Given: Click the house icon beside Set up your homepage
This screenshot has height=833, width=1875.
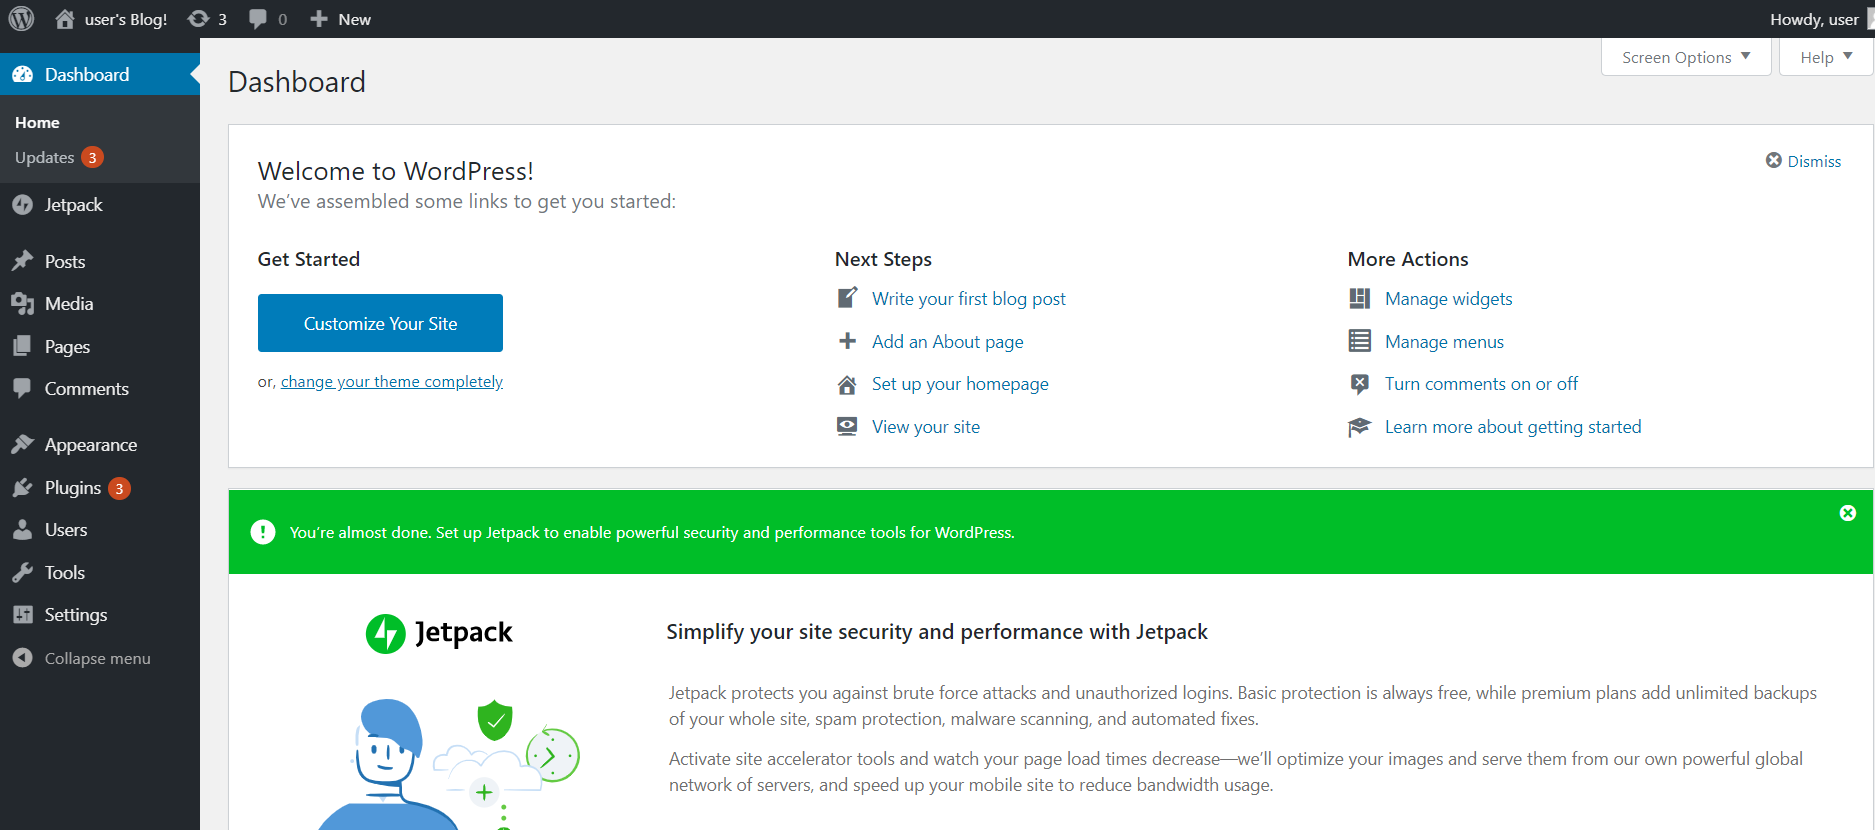Looking at the screenshot, I should click(x=847, y=384).
